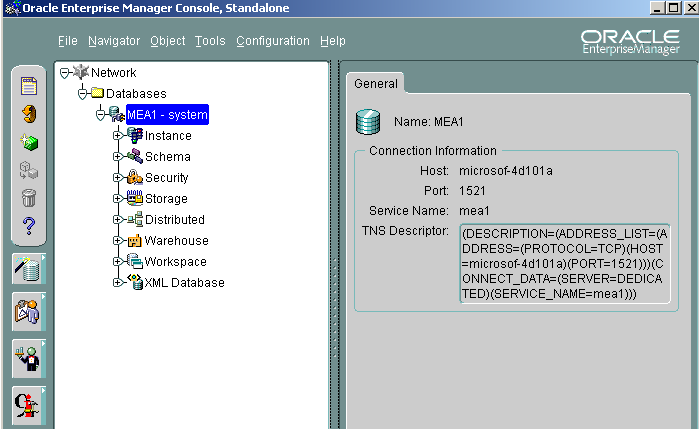The height and width of the screenshot is (429, 699).
Task: Click the Security padlock icon
Action: pos(135,177)
